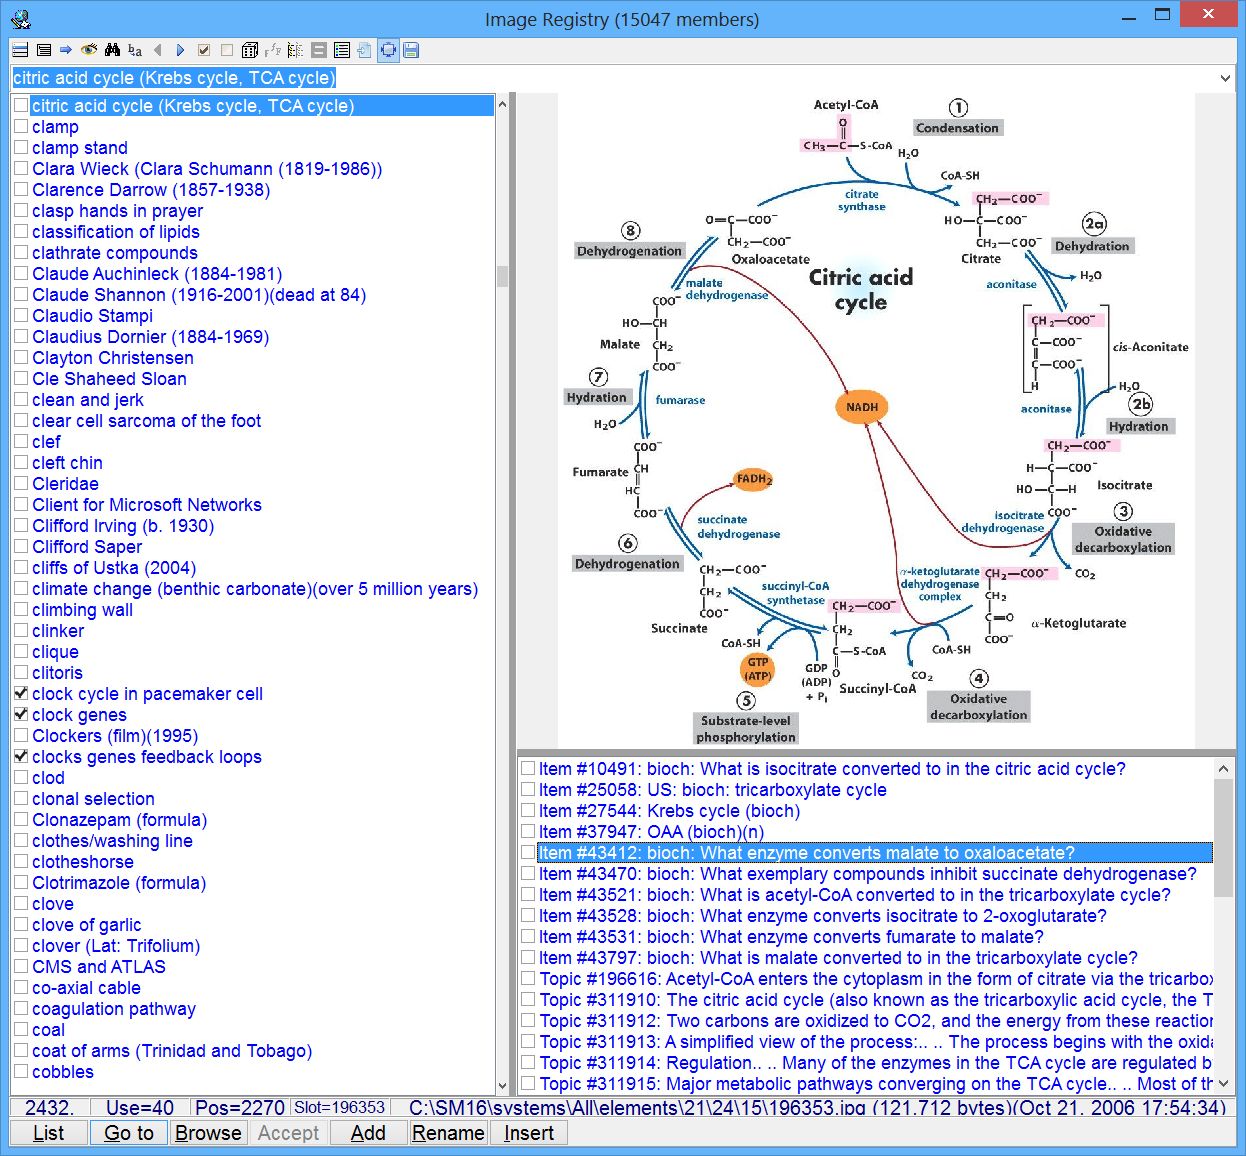Screen dimensions: 1246x1156
Task: Click the registry name text field
Action: pos(600,78)
